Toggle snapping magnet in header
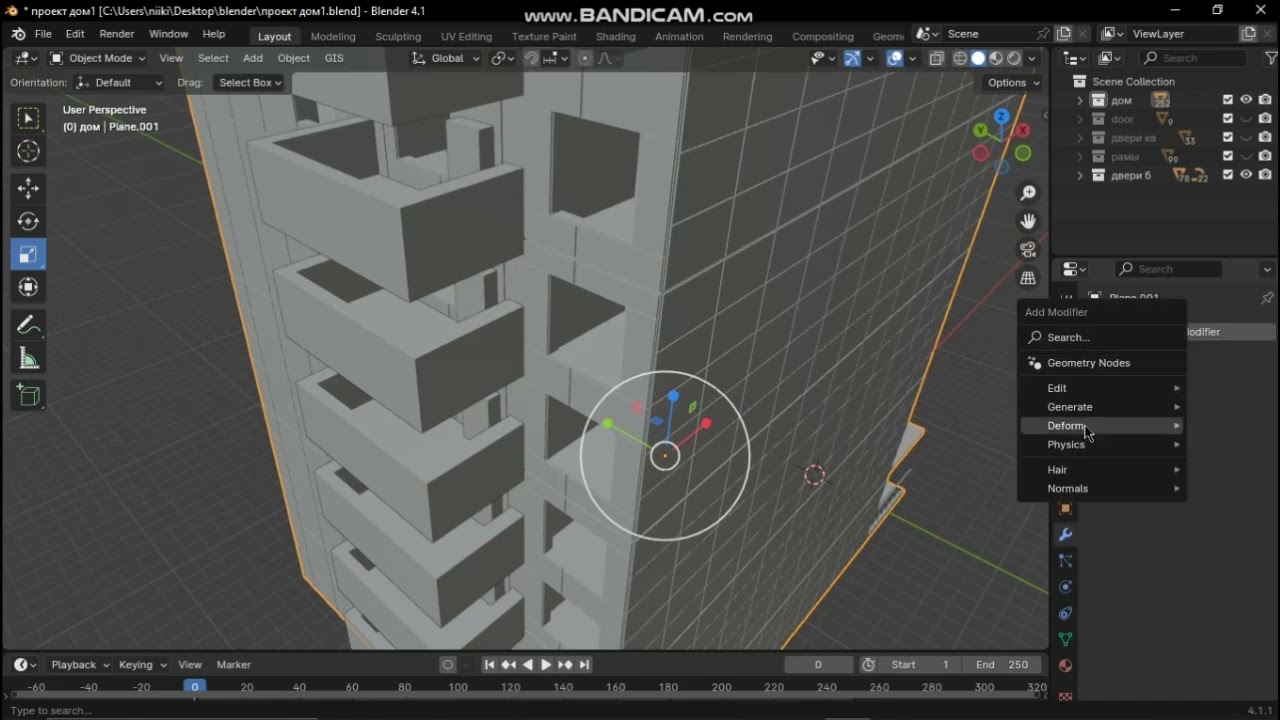Image resolution: width=1280 pixels, height=720 pixels. pos(532,59)
